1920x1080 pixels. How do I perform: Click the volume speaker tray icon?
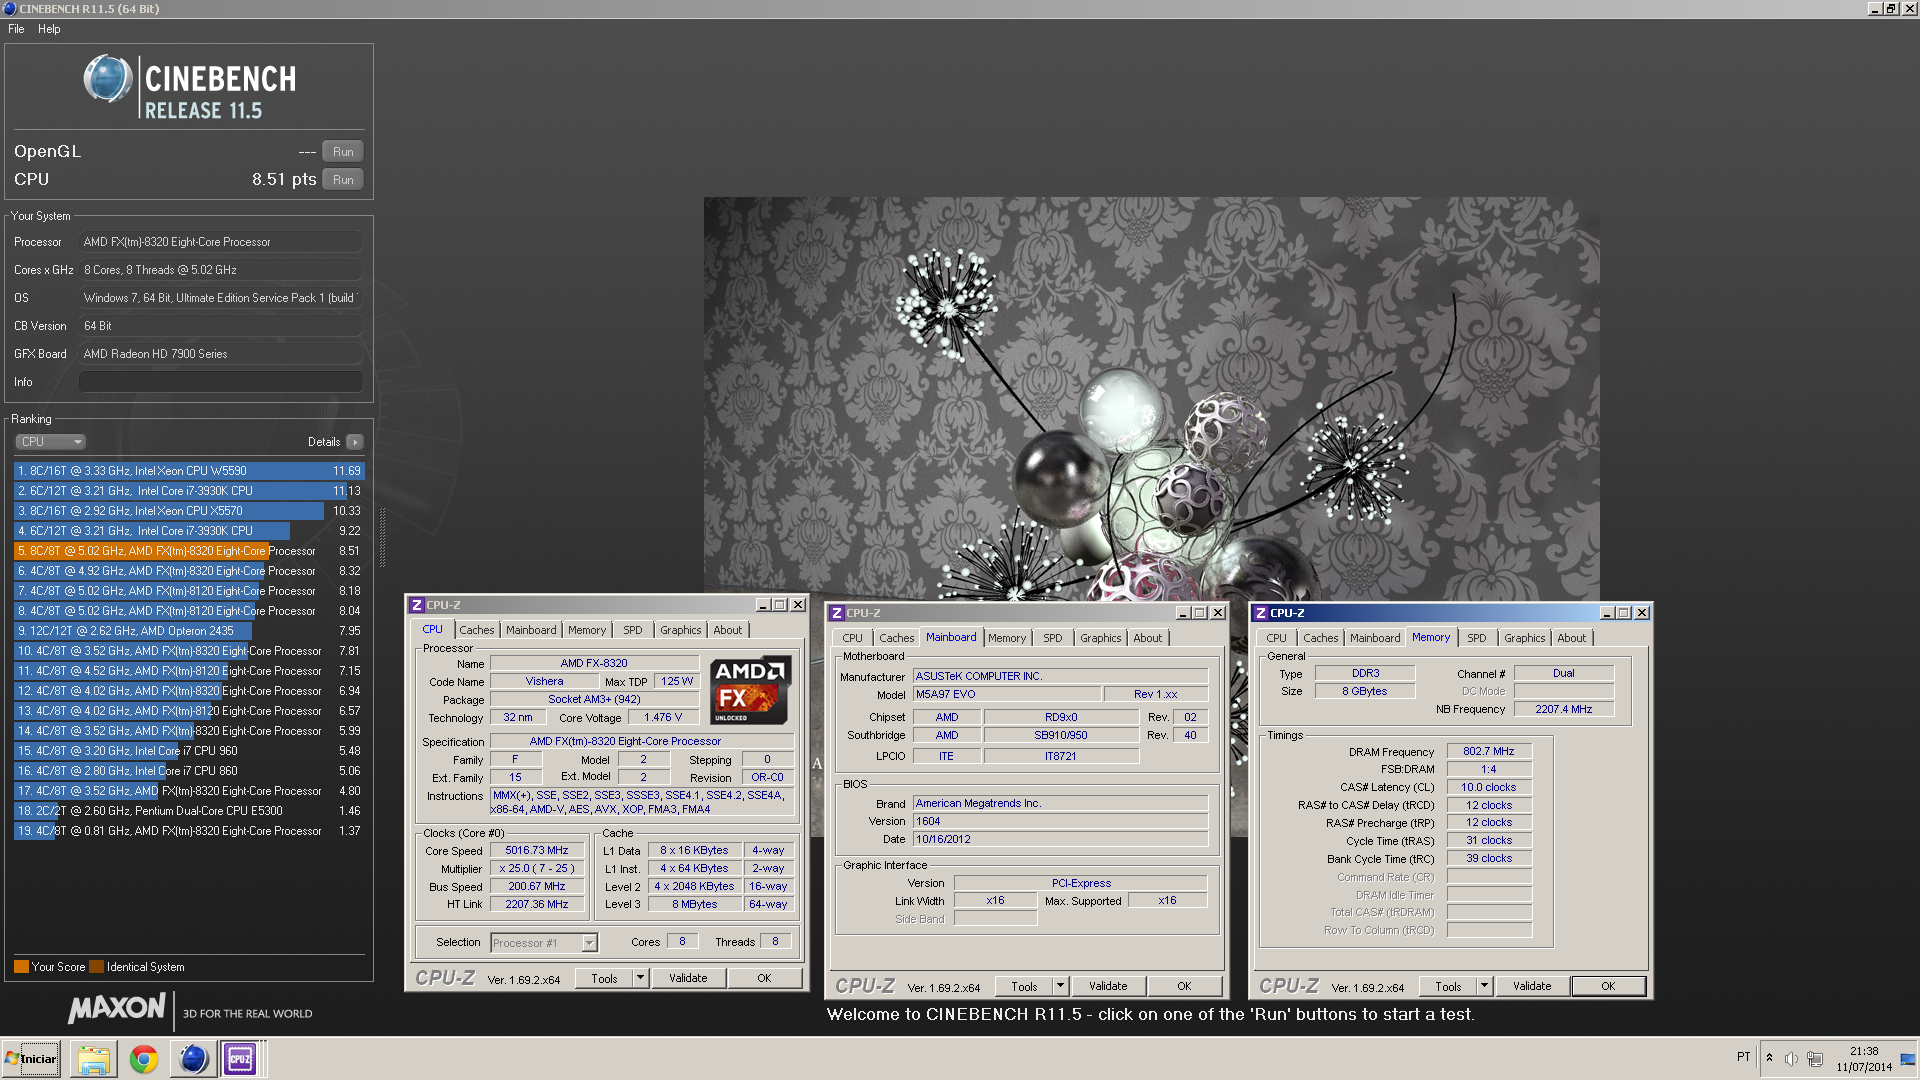coord(1791,1059)
